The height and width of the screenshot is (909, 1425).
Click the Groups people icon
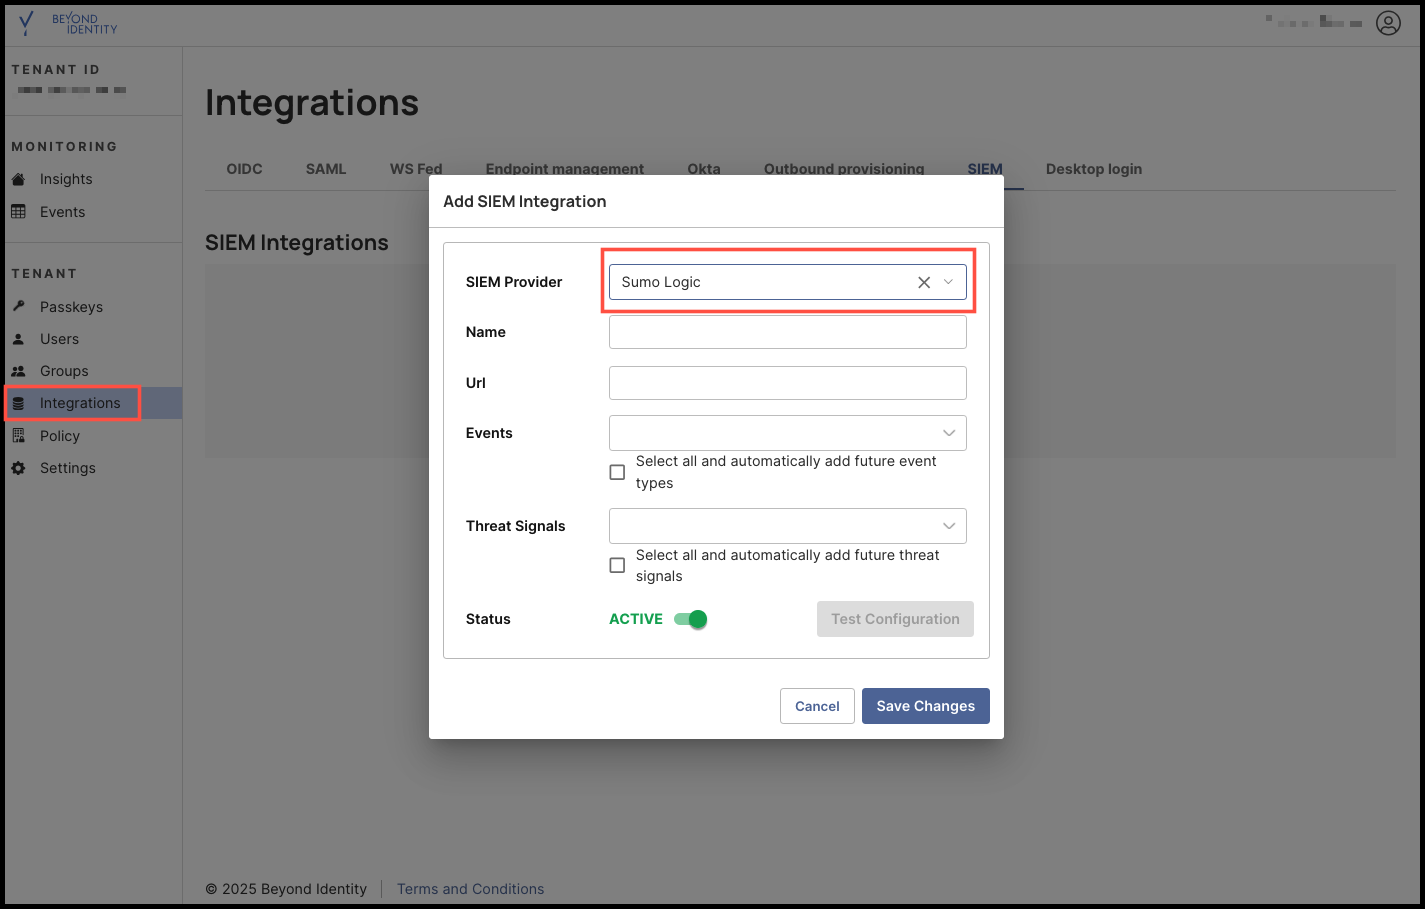tap(18, 371)
